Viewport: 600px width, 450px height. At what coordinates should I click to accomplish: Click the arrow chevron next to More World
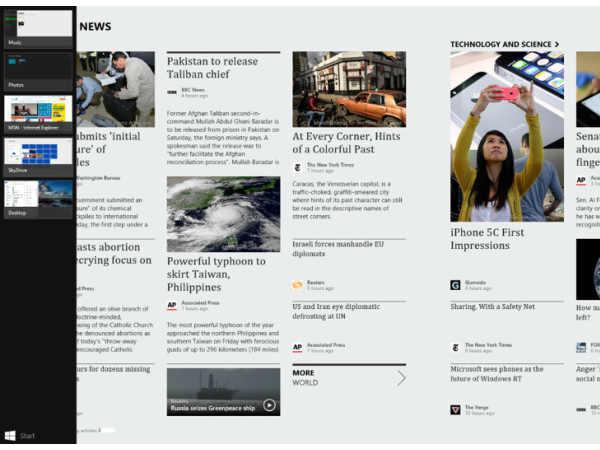pos(401,378)
